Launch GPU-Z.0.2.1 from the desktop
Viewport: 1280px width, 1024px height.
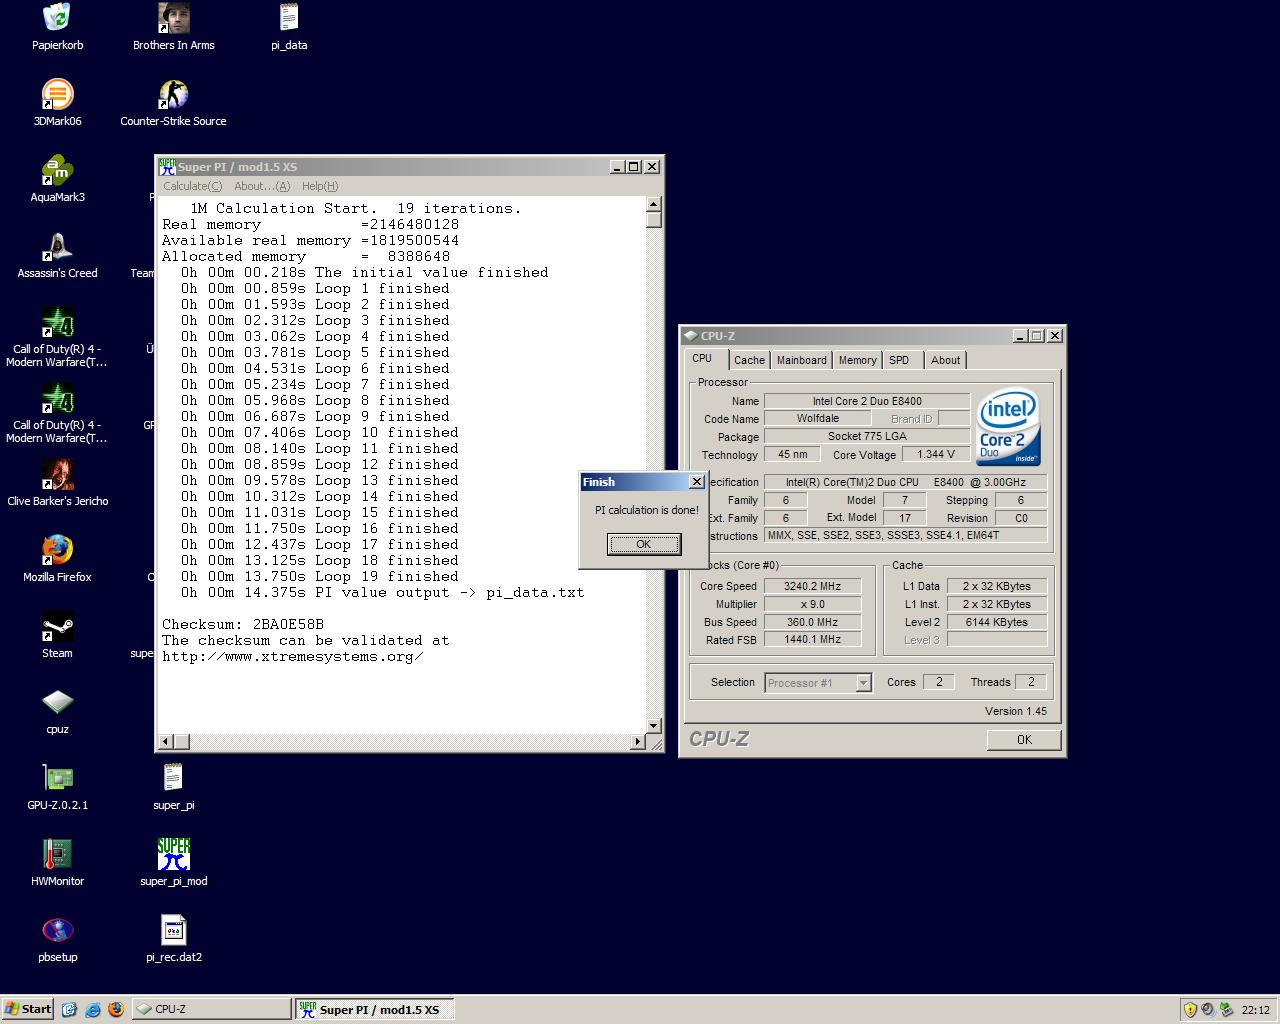pos(57,780)
